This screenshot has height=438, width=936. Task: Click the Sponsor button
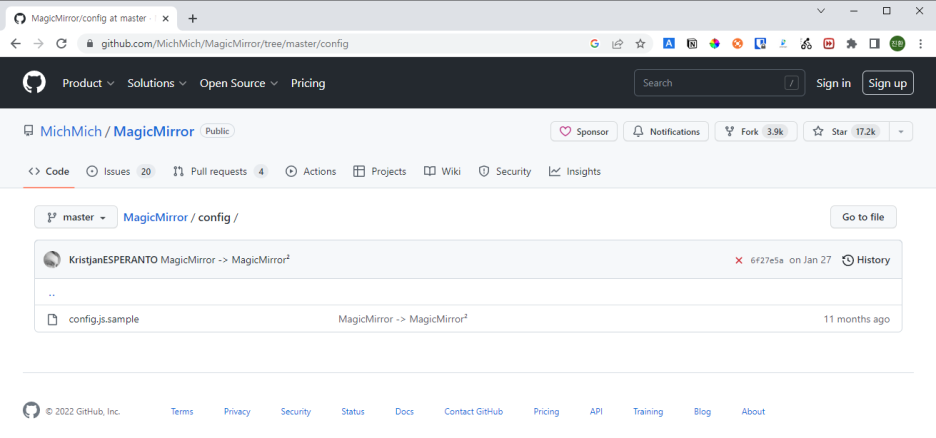coord(584,131)
